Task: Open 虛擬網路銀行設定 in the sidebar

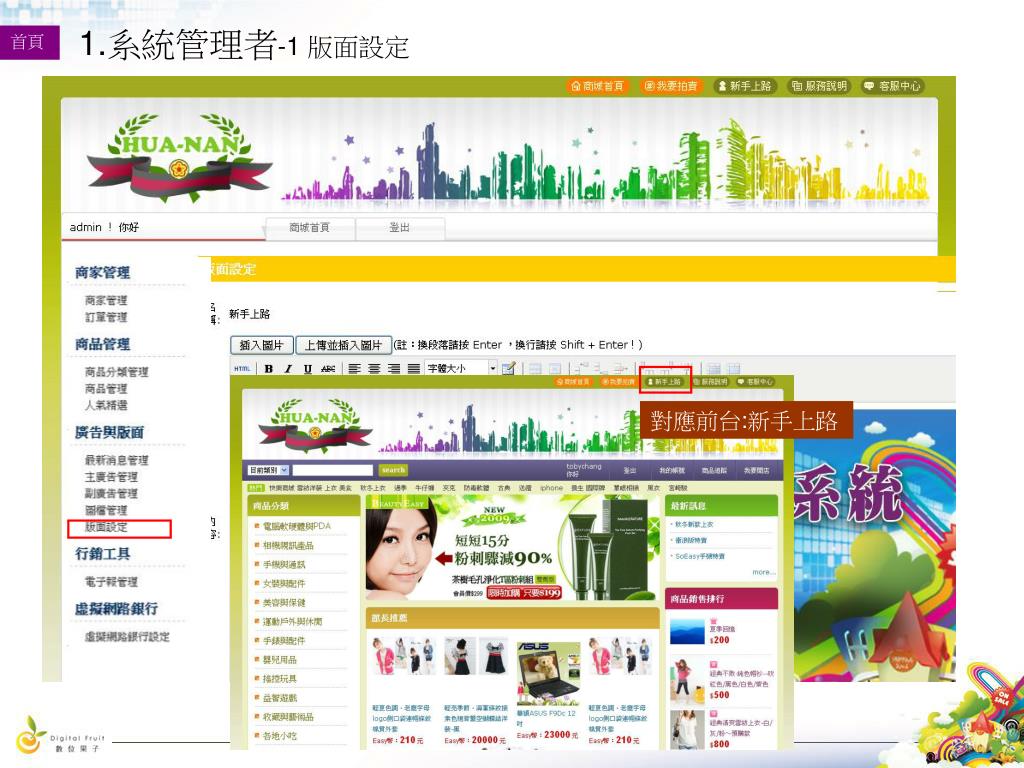Action: click(127, 637)
